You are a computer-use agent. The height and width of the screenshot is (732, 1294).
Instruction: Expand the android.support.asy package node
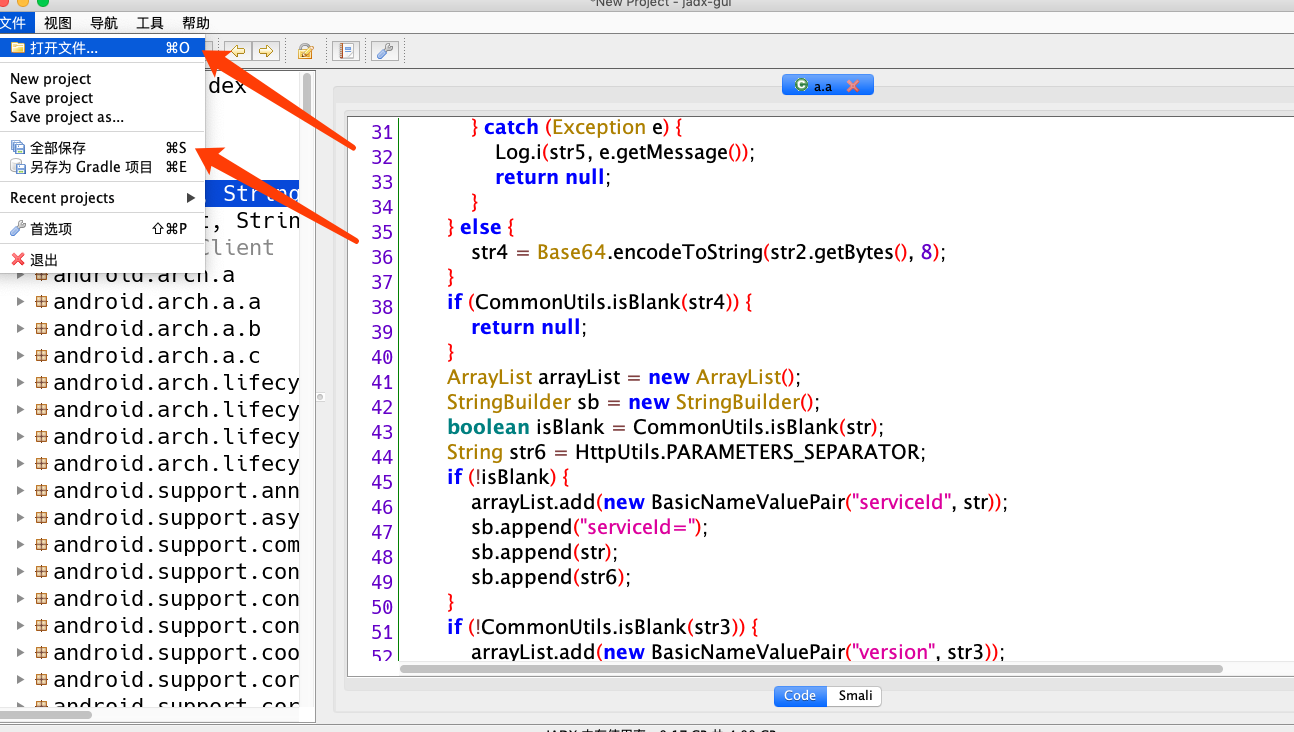(20, 517)
